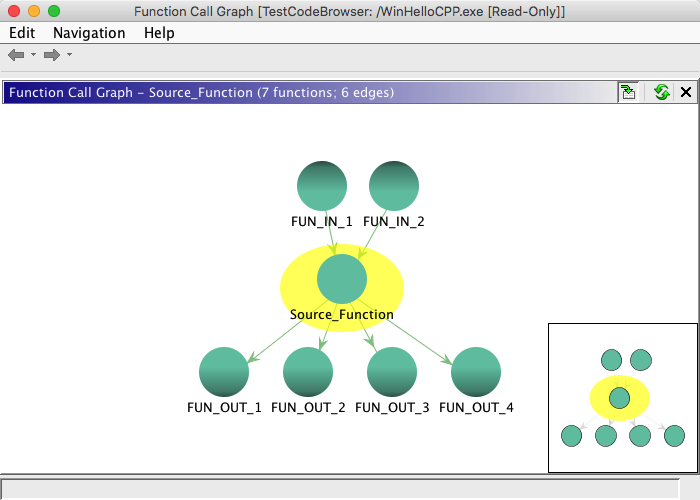Open the Edit menu
Viewport: 700px width, 500px height.
(x=22, y=33)
